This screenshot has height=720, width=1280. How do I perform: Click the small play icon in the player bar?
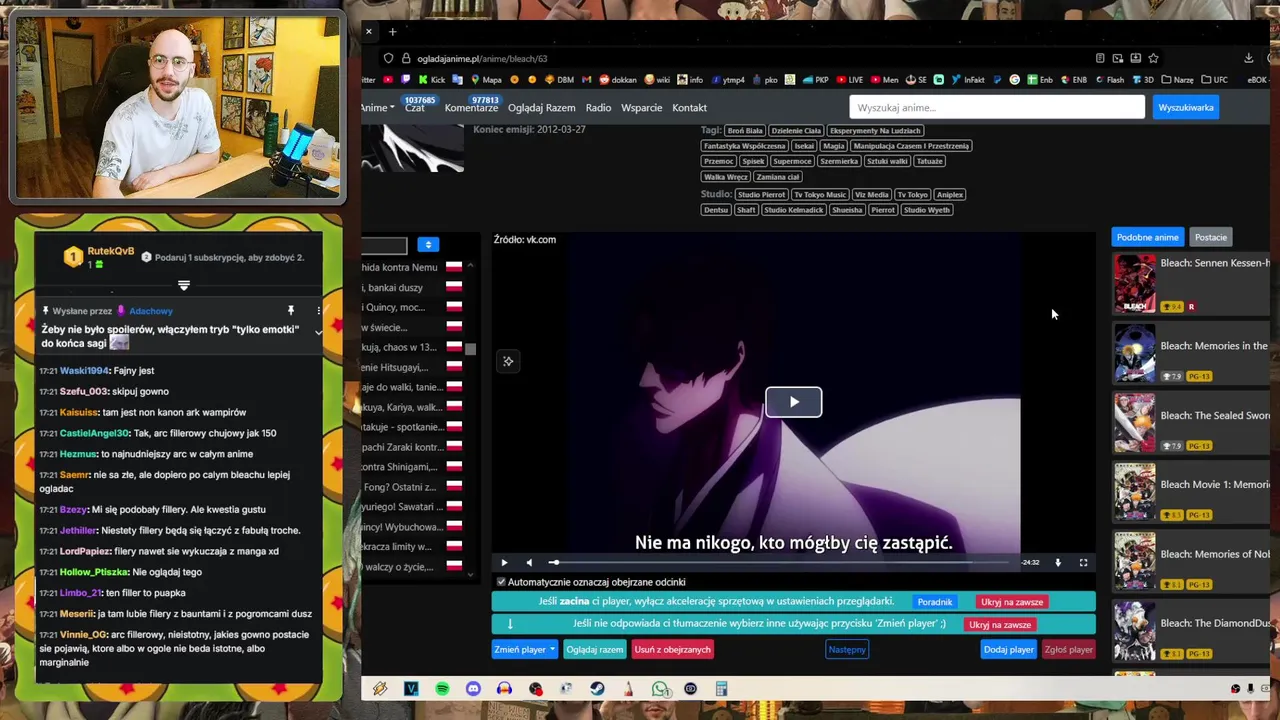click(x=504, y=562)
